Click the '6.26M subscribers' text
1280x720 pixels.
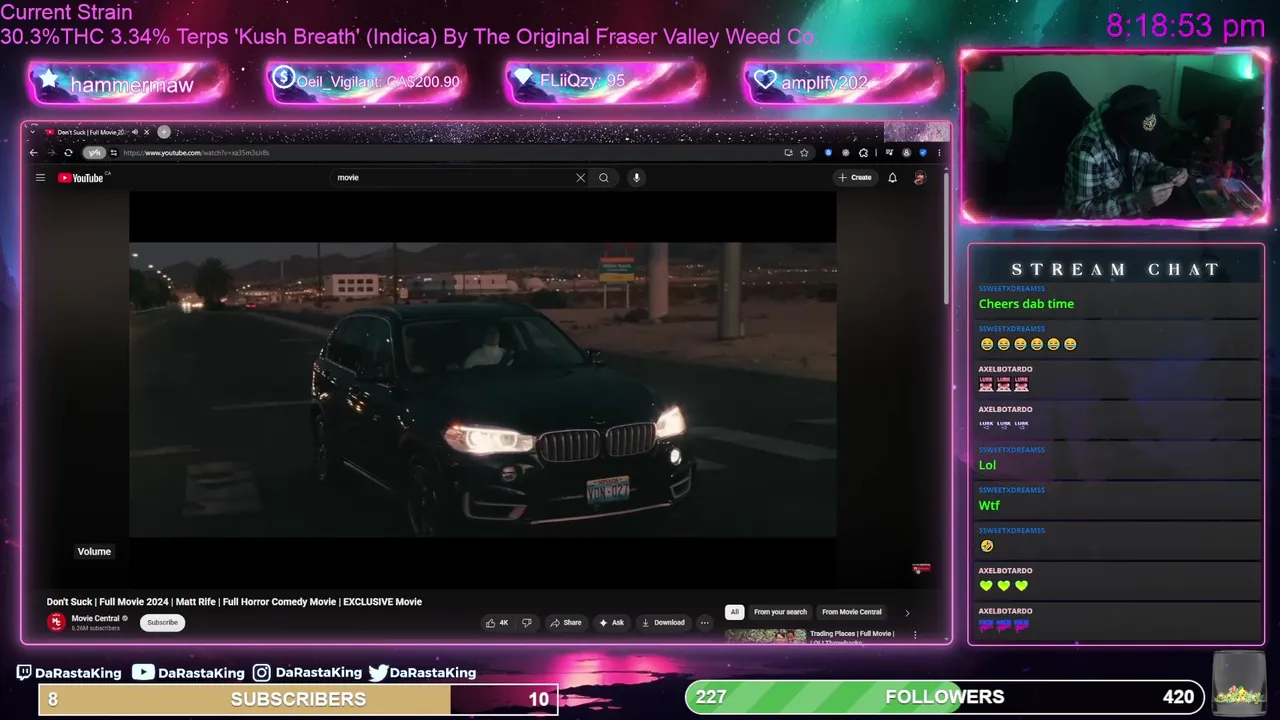pos(94,628)
